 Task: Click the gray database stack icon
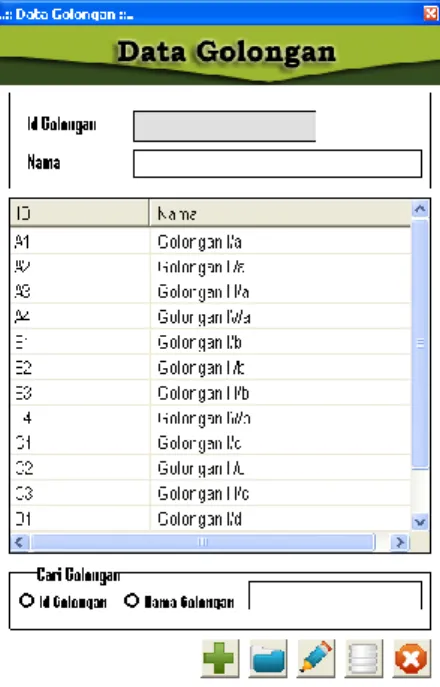364,658
